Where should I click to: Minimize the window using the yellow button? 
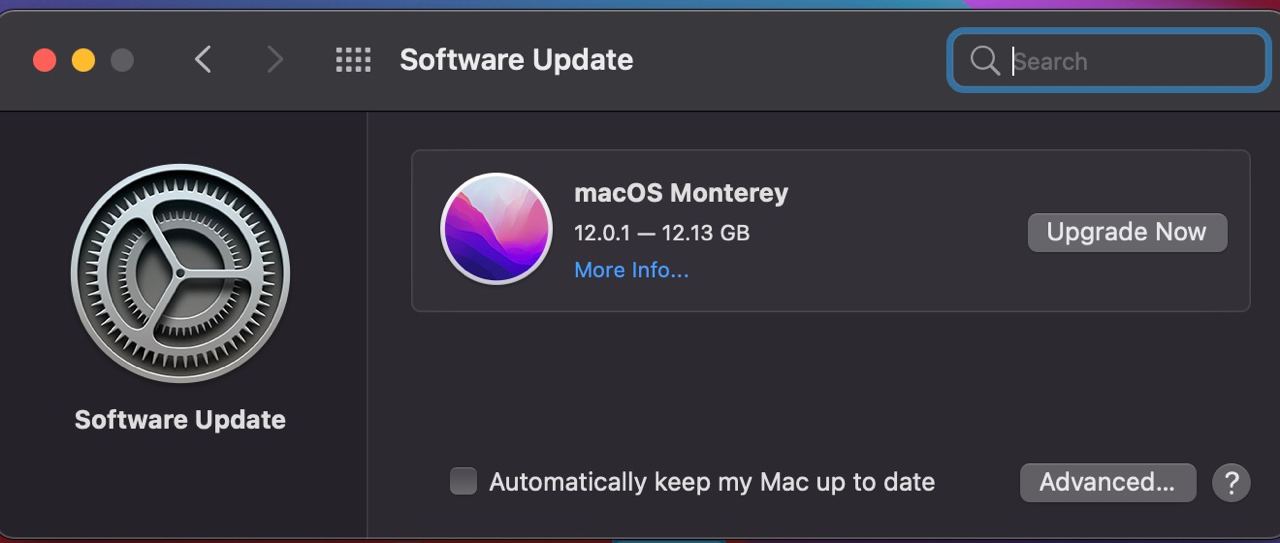[83, 60]
